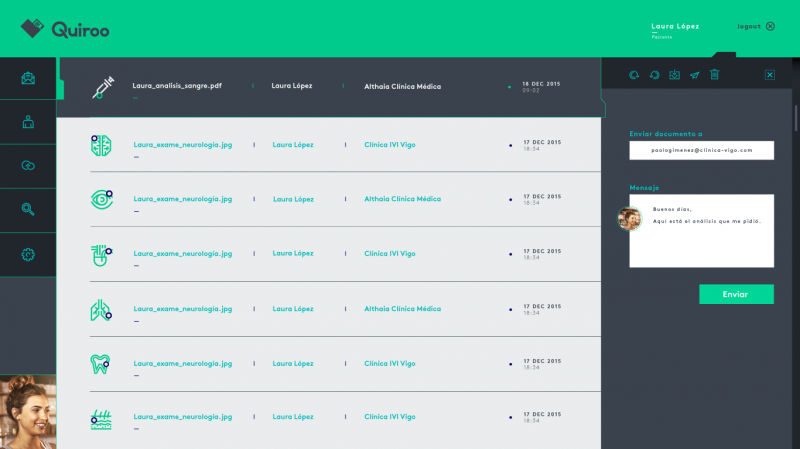Open the patient profile sidebar icon
800x449 pixels.
click(x=28, y=122)
